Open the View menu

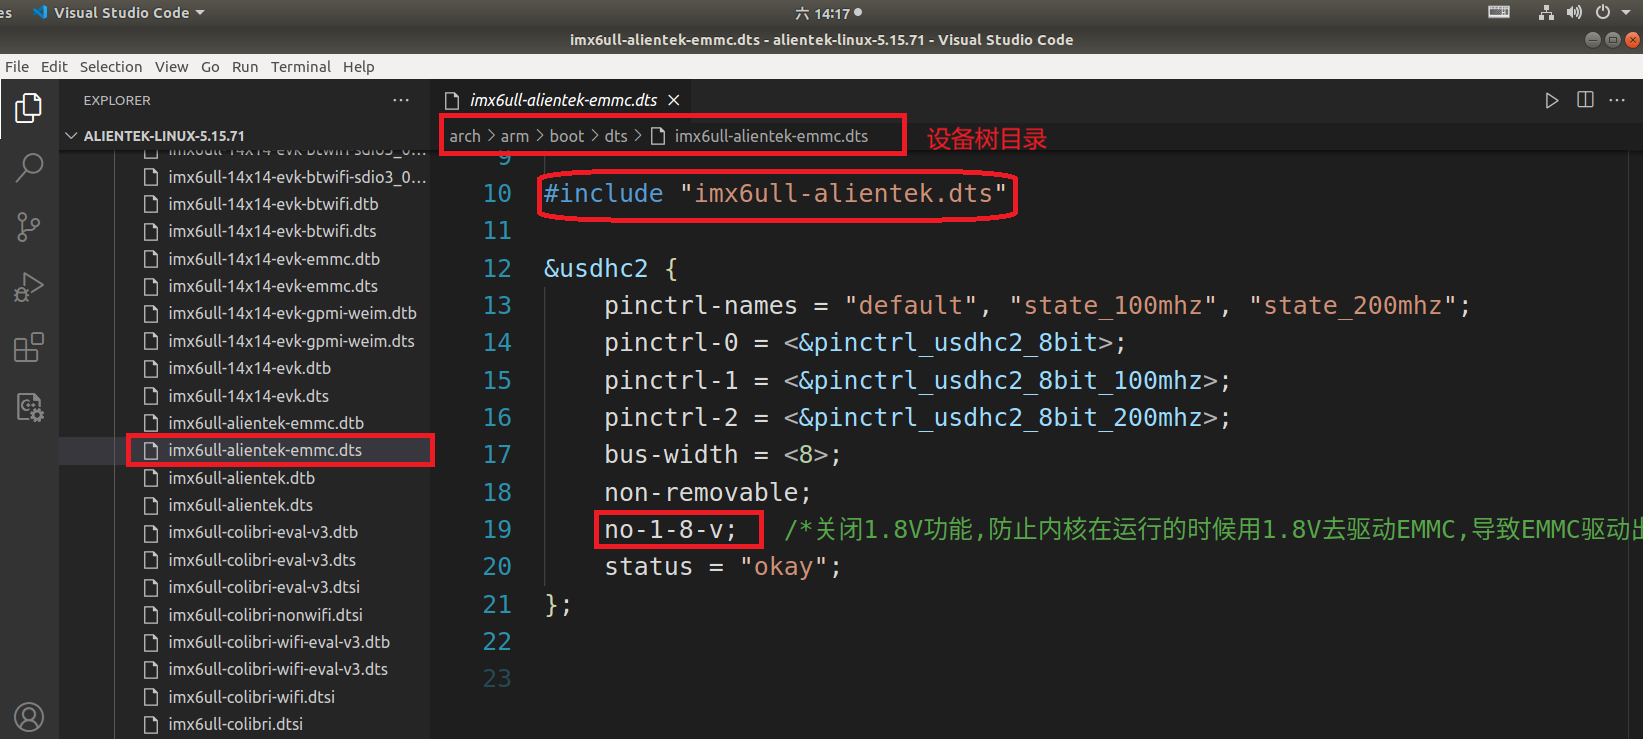click(x=171, y=67)
